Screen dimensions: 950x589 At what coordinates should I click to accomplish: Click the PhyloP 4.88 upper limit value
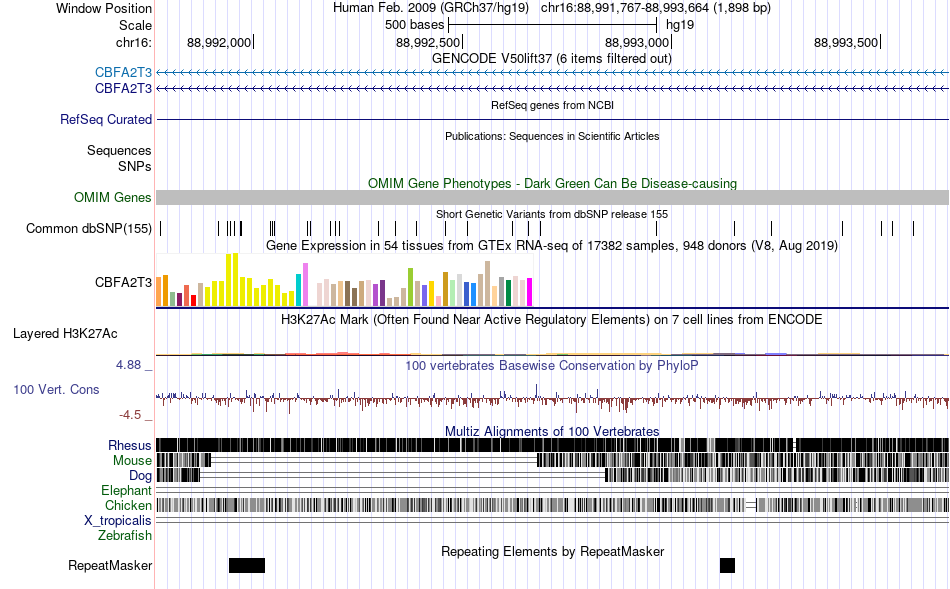128,365
